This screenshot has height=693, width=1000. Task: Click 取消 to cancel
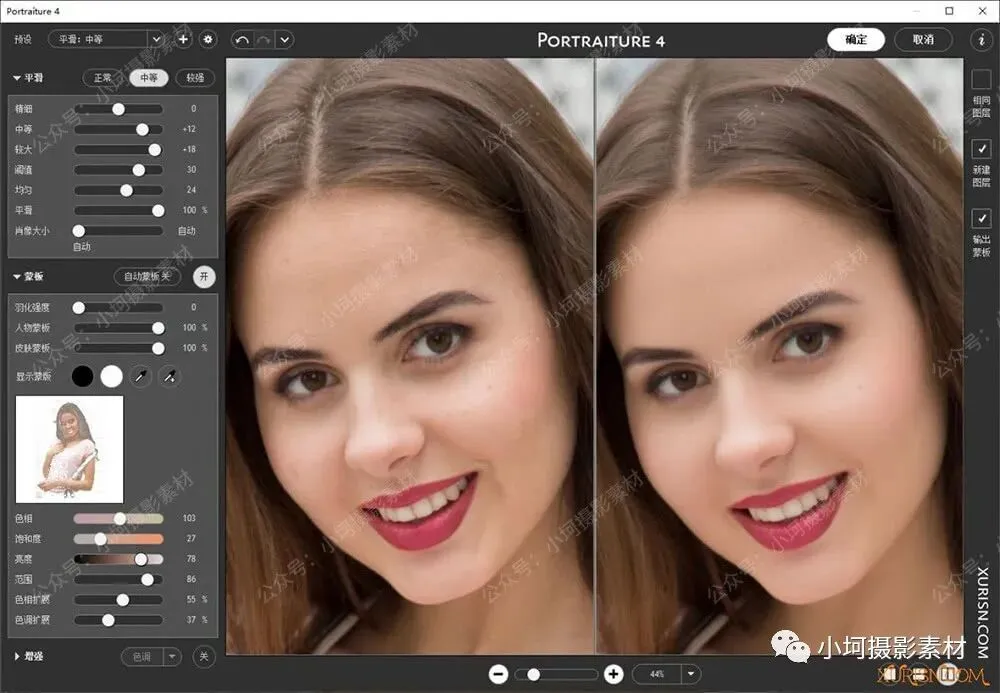(x=923, y=40)
